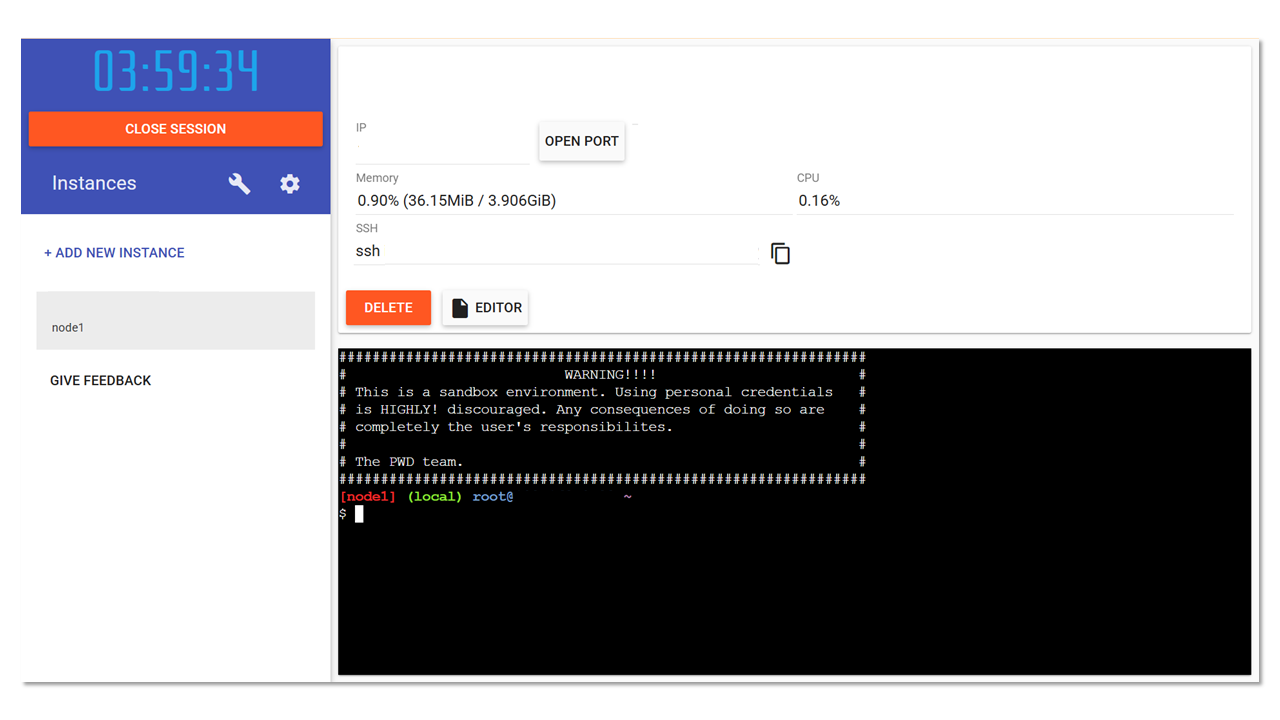Open the GIVE FEEDBACK link

tap(101, 381)
